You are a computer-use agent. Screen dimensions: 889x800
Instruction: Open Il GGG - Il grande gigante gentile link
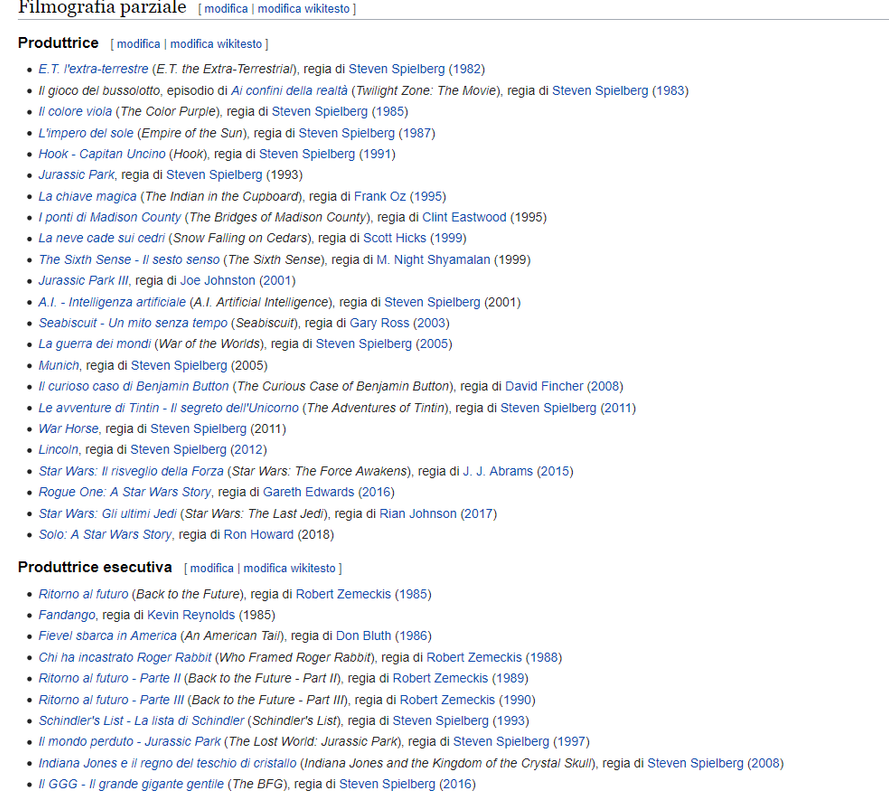[x=131, y=785]
